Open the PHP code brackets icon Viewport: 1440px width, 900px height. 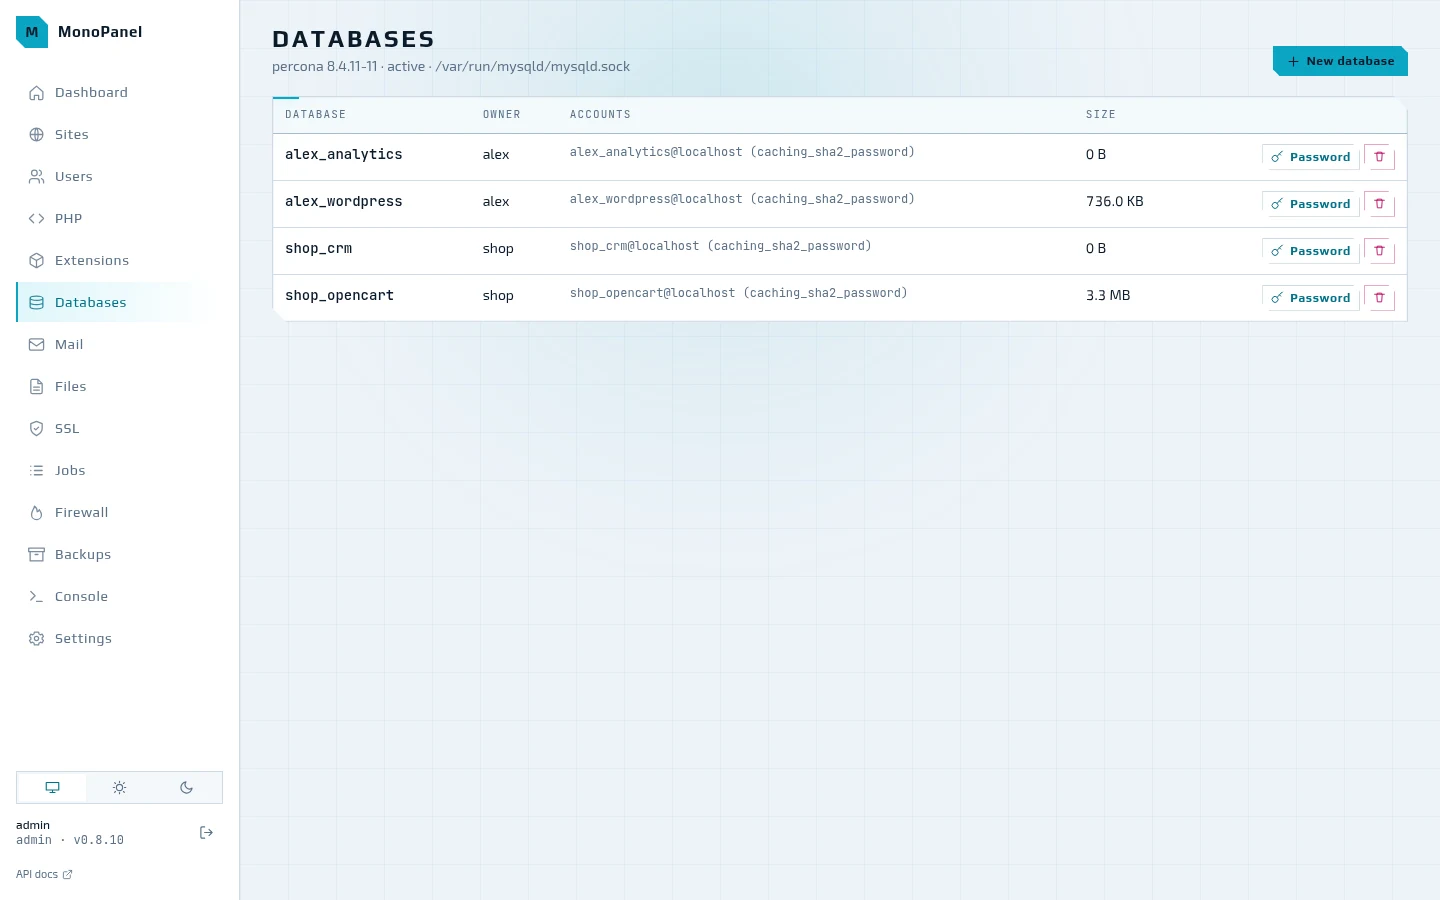pyautogui.click(x=37, y=219)
